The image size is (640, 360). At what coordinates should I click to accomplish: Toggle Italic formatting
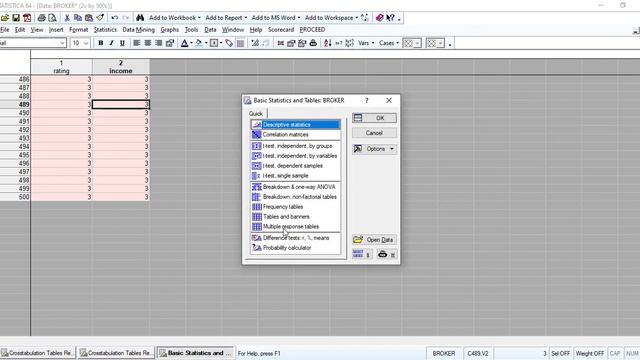111,43
